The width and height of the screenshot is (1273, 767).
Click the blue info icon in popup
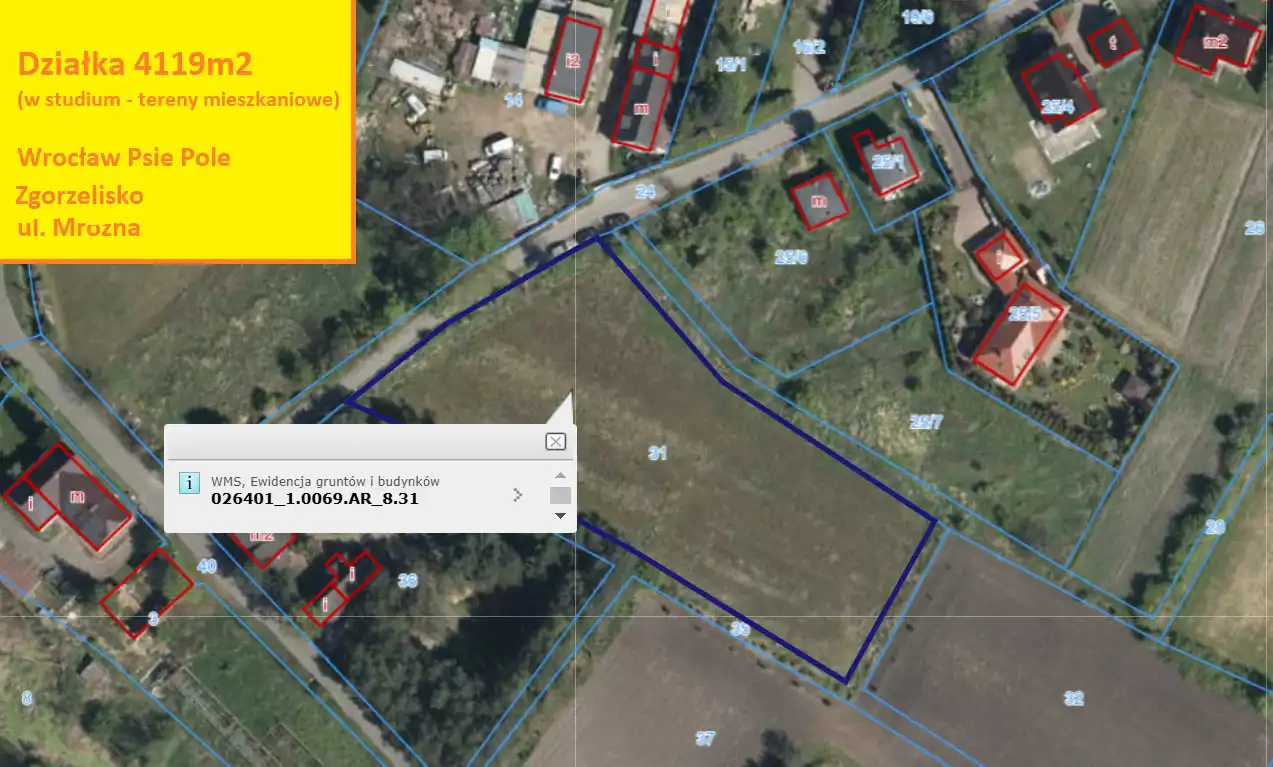tap(188, 483)
